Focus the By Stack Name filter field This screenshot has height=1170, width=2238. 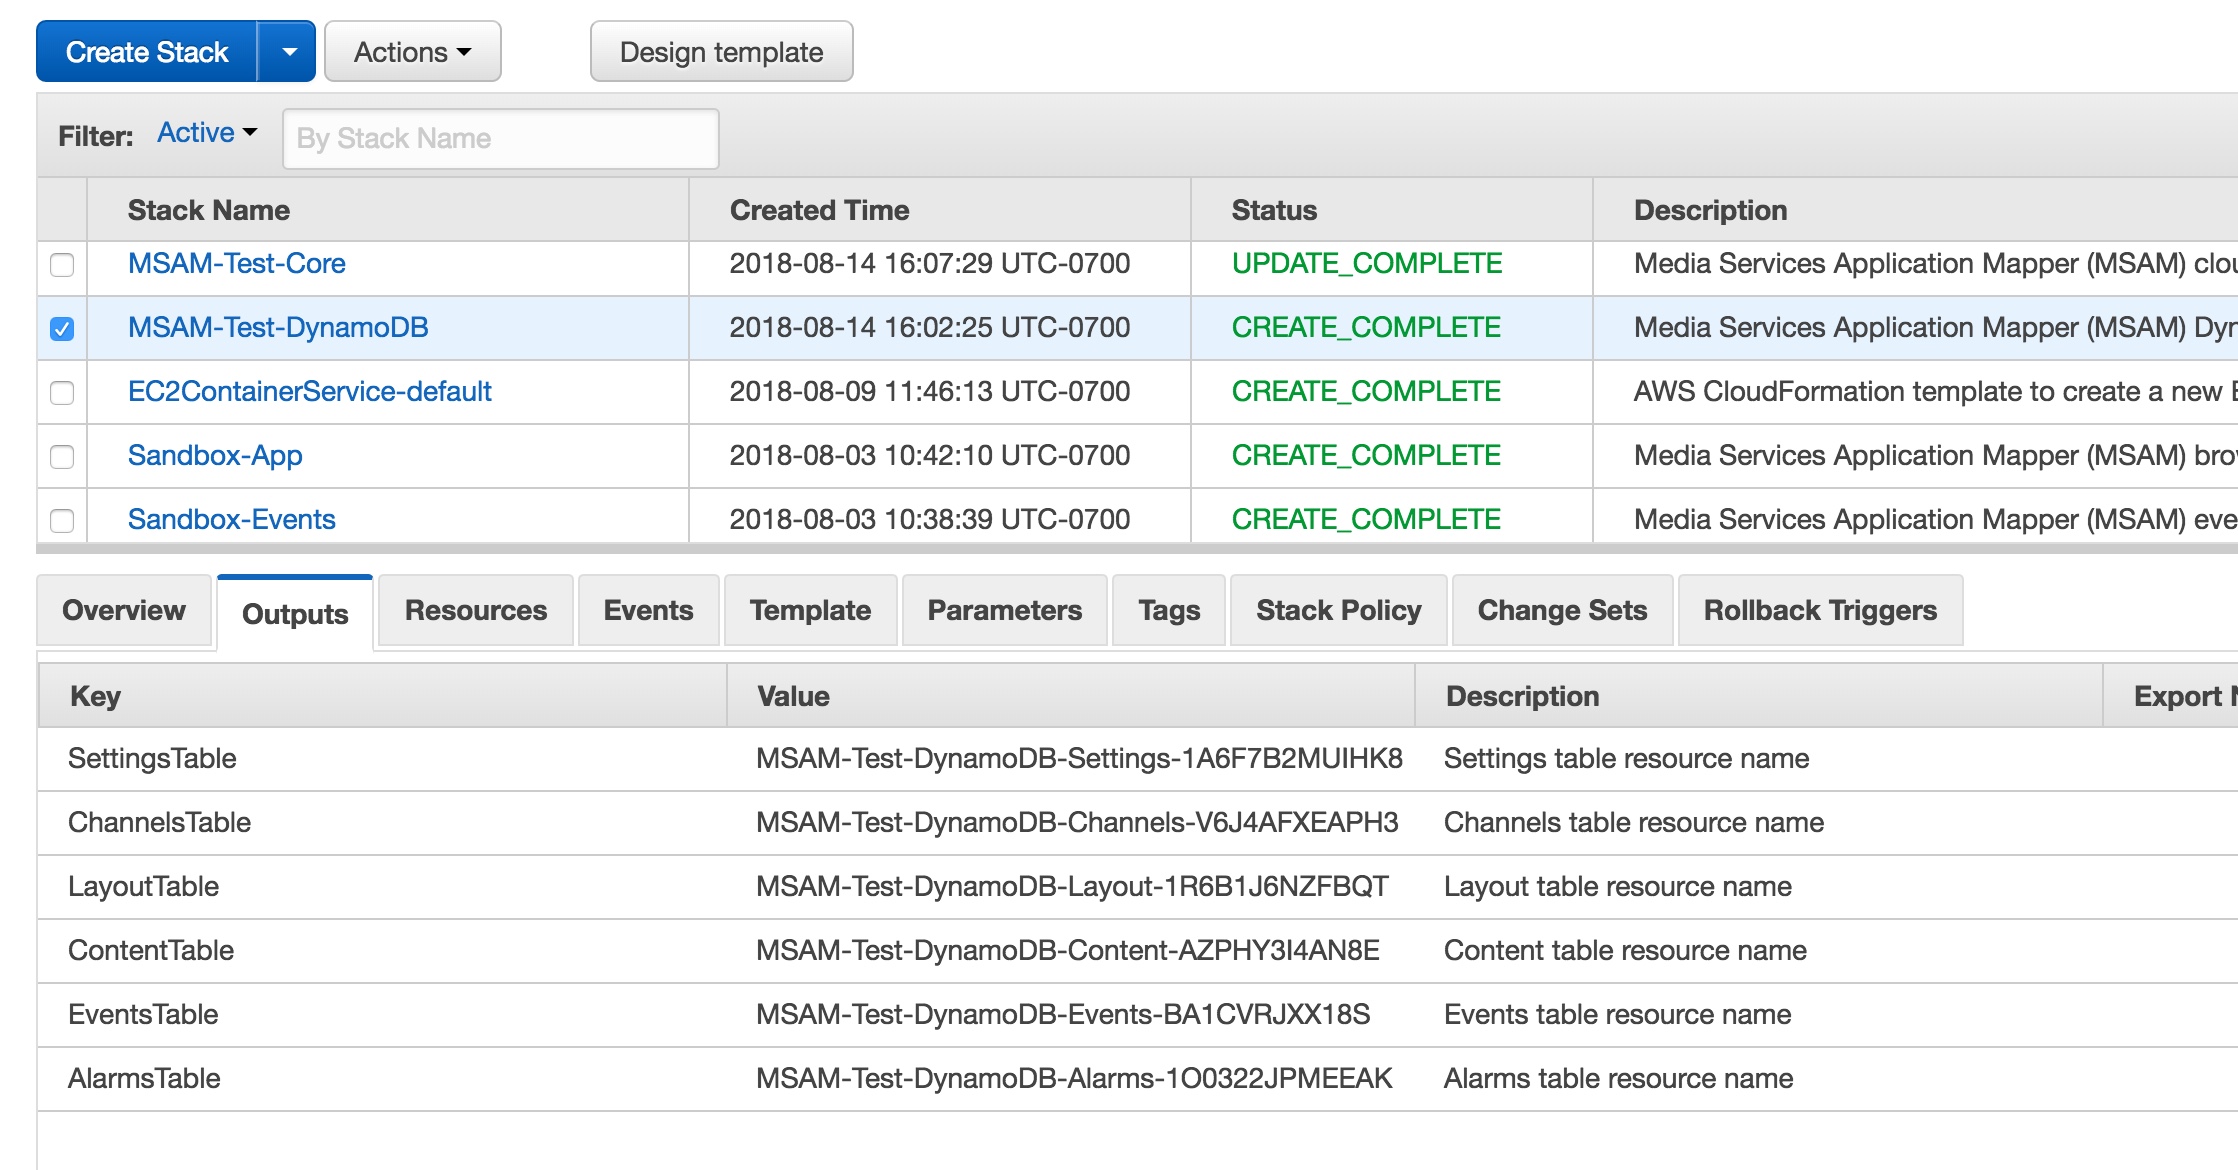(501, 138)
